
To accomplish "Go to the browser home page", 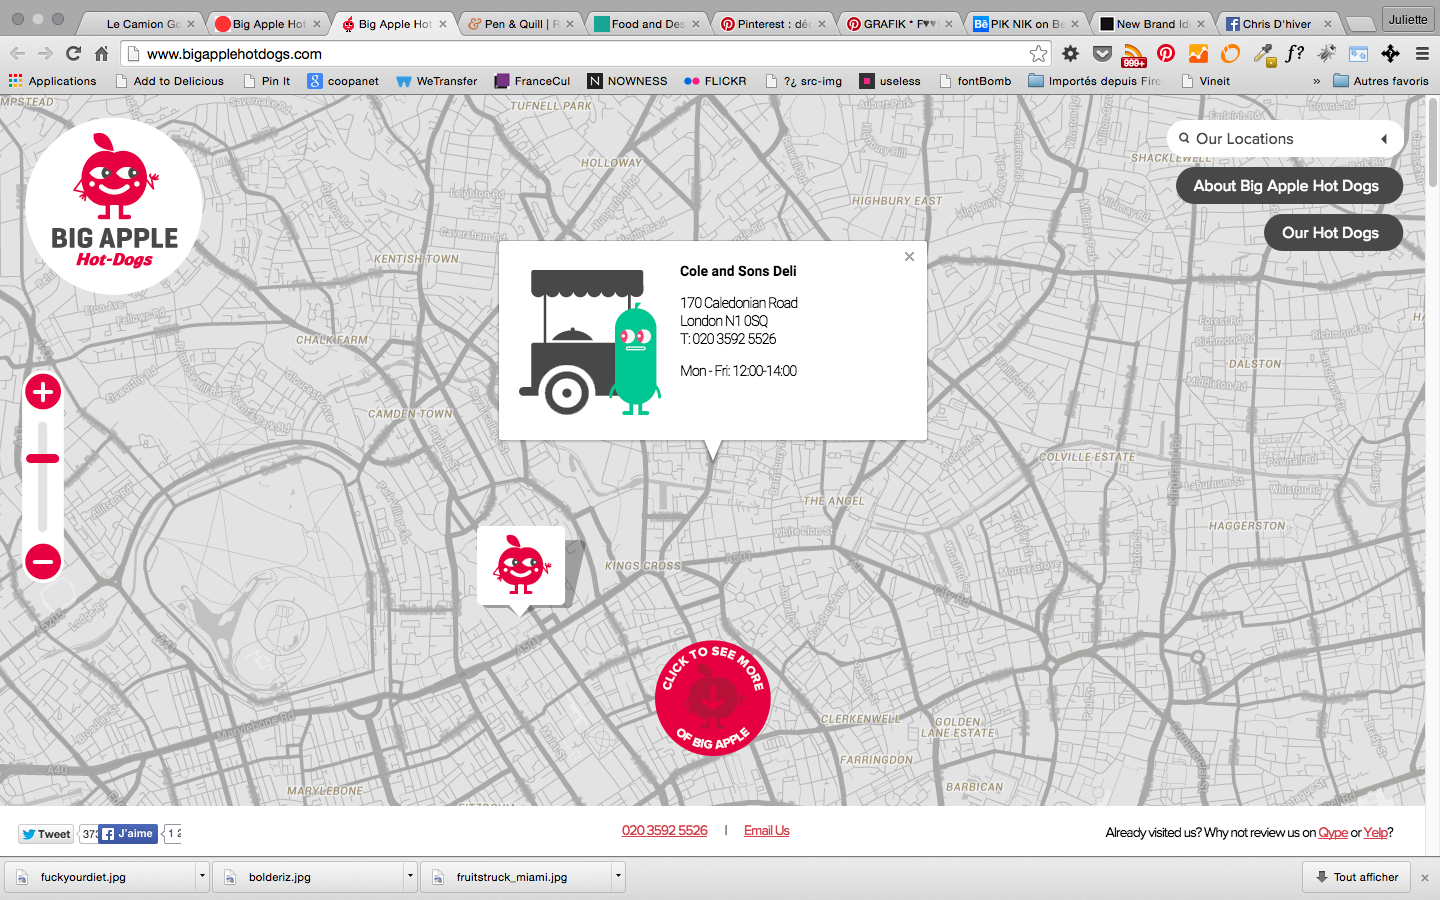I will tap(101, 54).
